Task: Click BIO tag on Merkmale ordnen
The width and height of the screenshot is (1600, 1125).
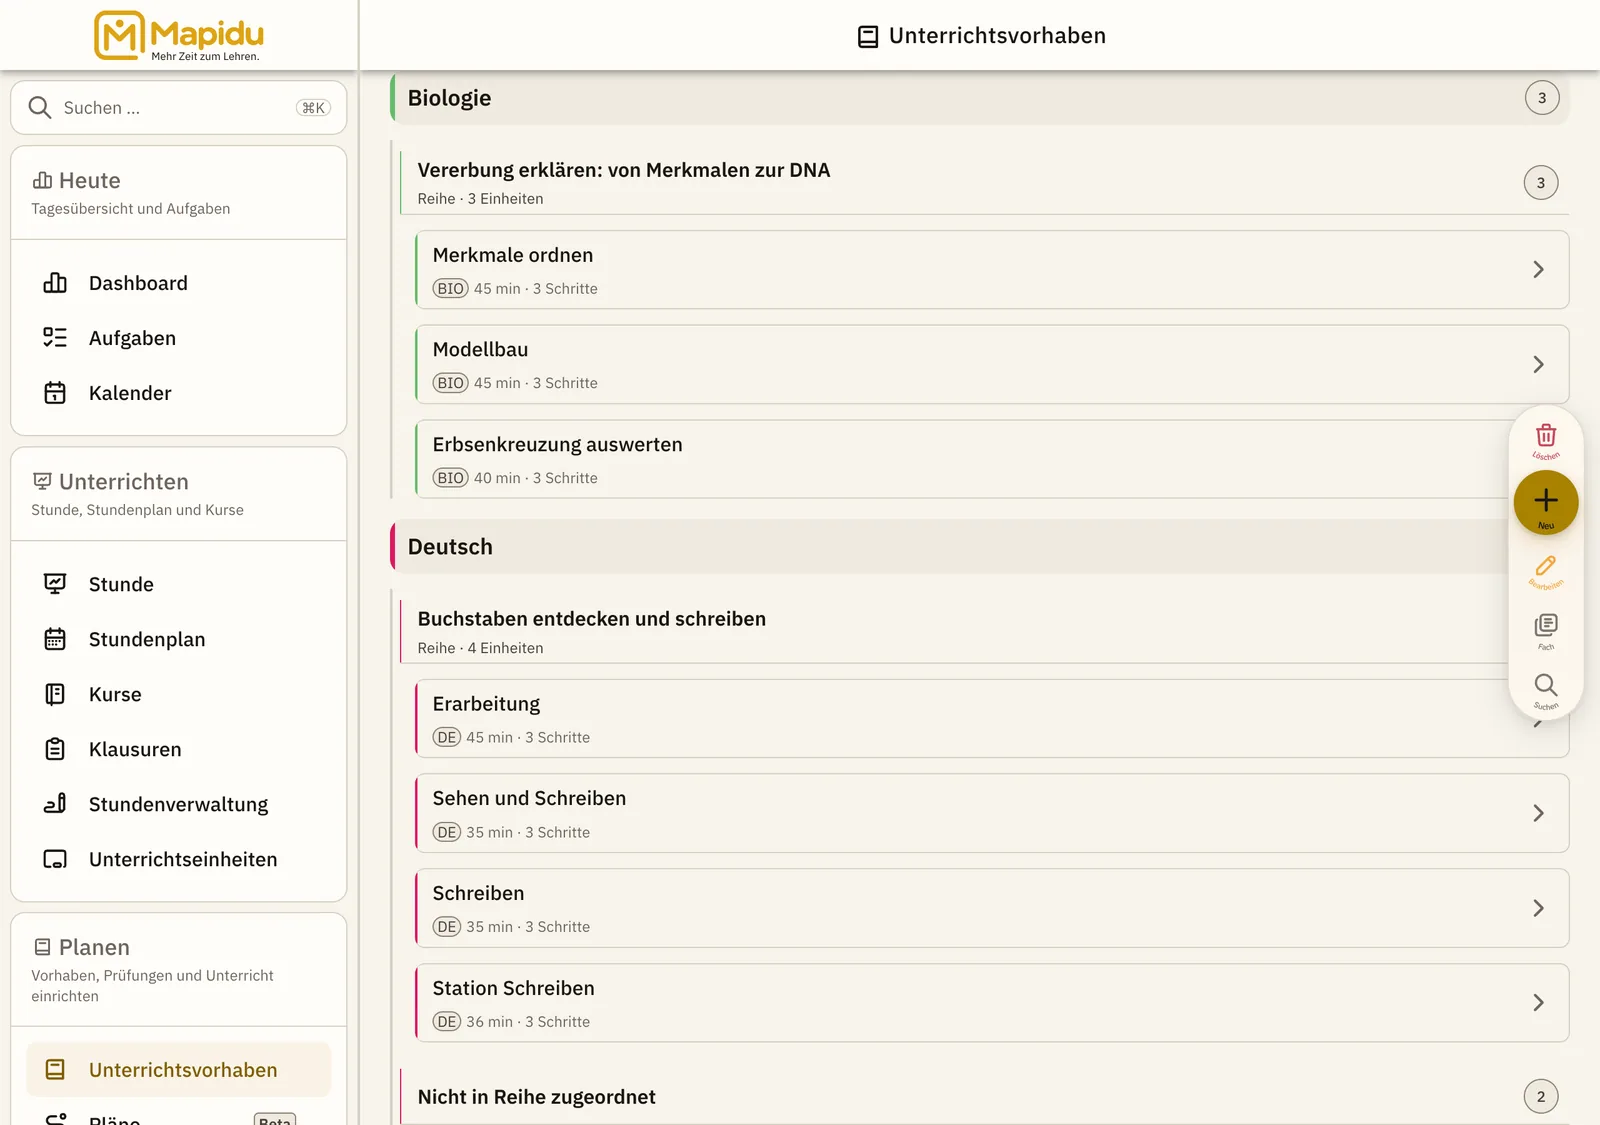Action: coord(451,289)
